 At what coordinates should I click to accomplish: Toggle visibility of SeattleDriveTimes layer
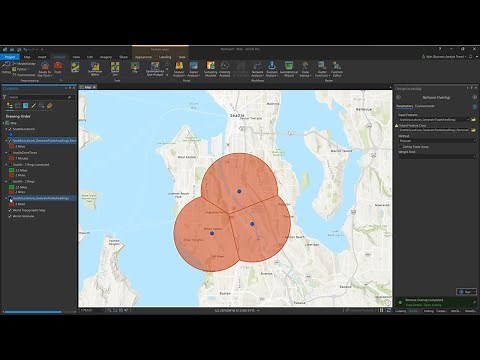pos(10,152)
